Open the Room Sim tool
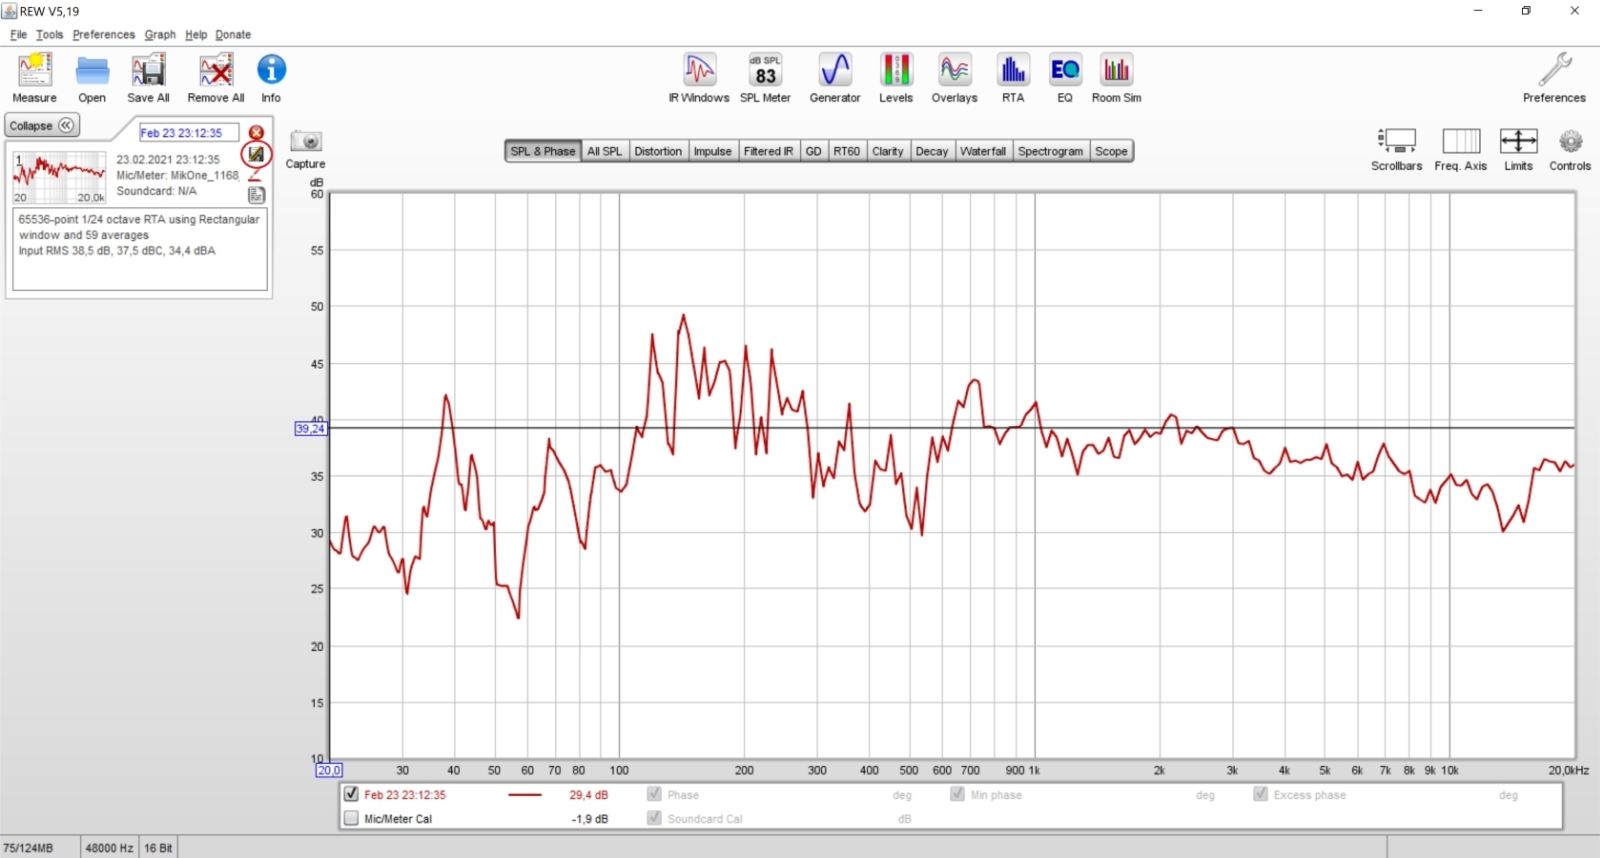 coord(1116,78)
